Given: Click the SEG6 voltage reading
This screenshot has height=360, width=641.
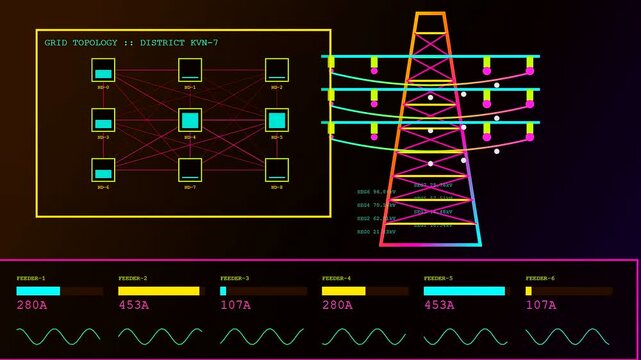Looking at the screenshot, I should pyautogui.click(x=376, y=192).
